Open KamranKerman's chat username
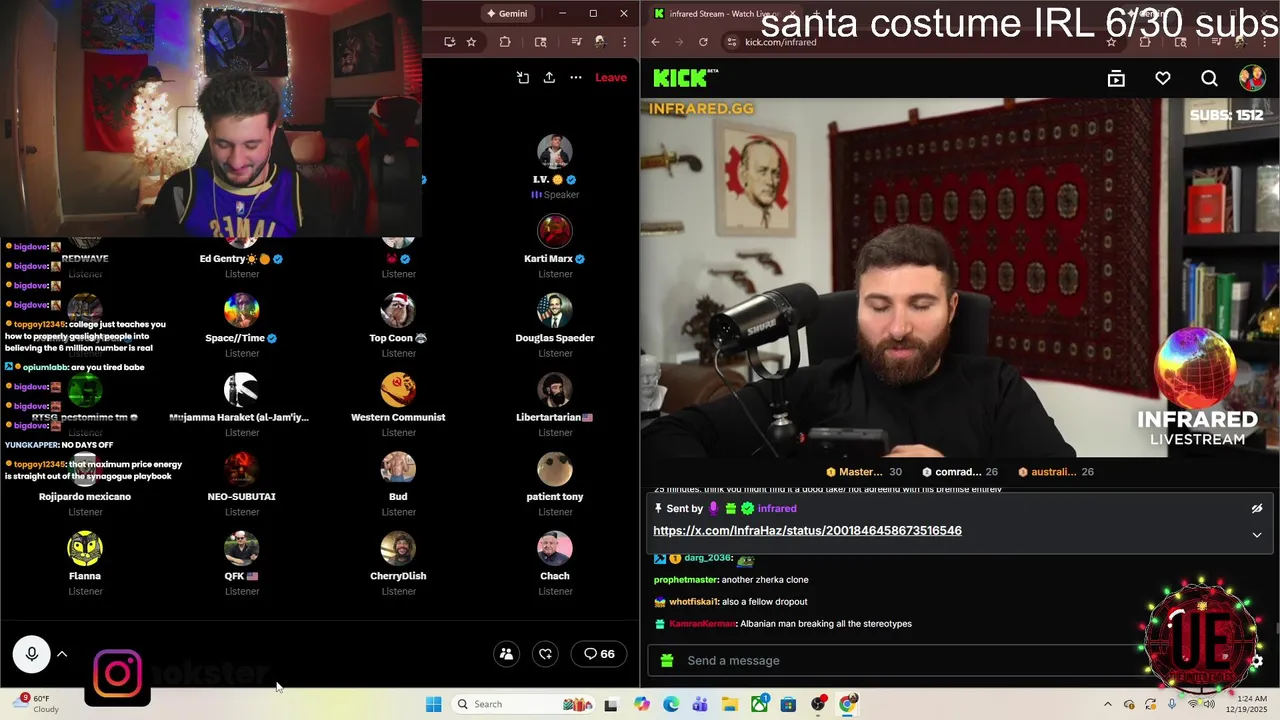This screenshot has height=720, width=1280. tap(702, 624)
